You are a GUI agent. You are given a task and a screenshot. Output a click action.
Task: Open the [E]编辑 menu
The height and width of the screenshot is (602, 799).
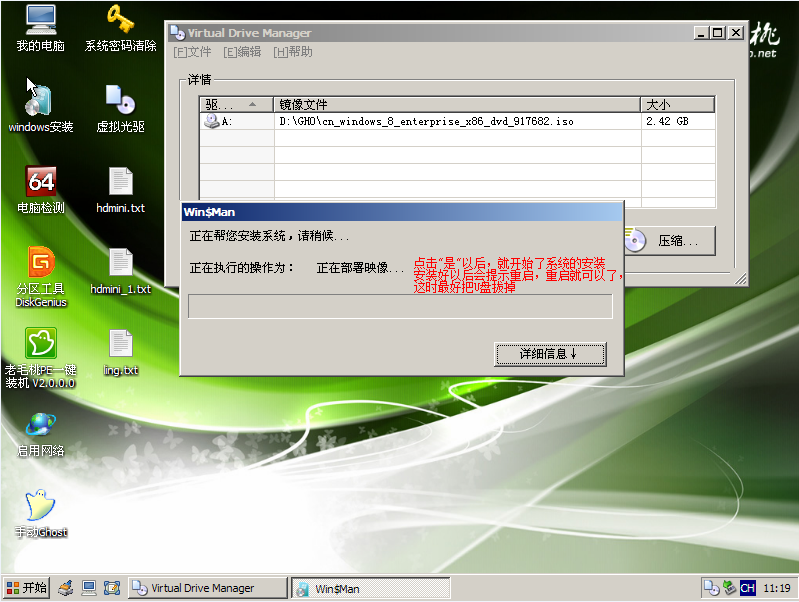(242, 52)
